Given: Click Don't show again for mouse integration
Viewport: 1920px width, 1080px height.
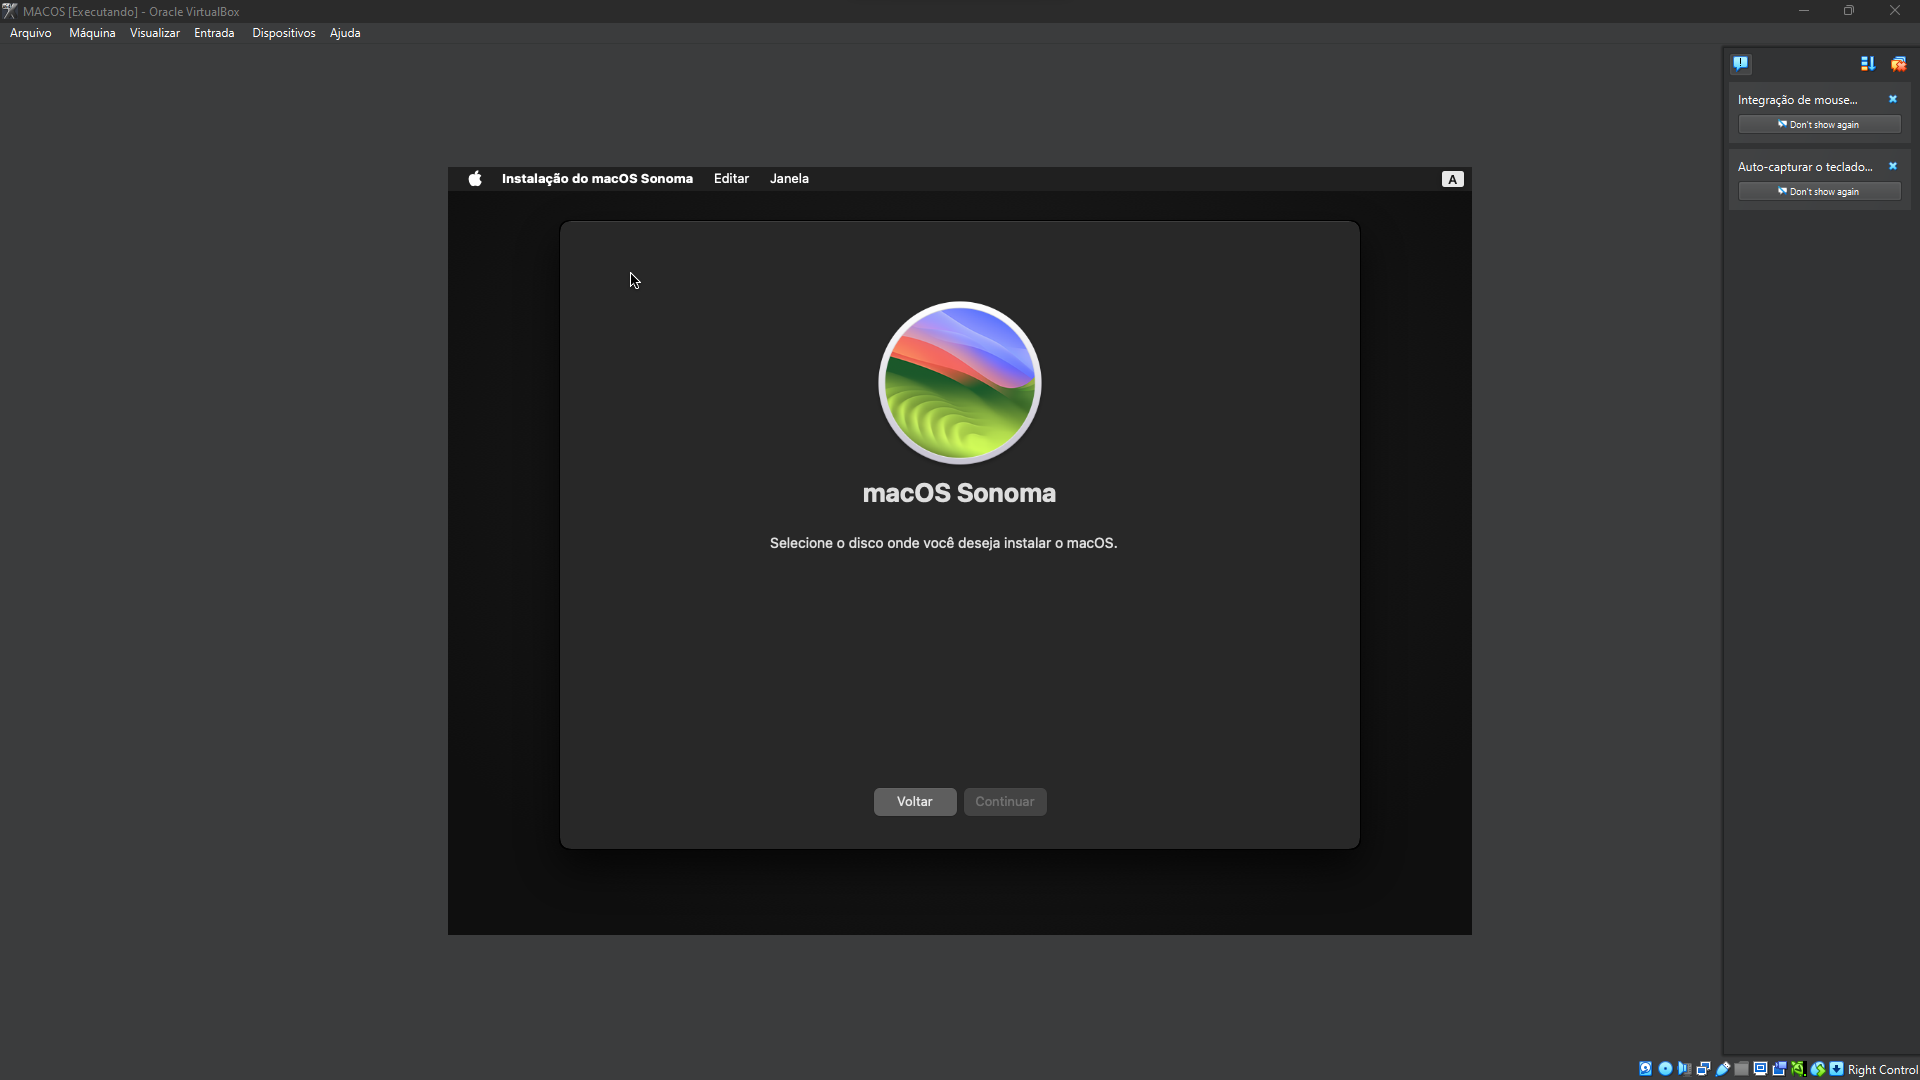Looking at the screenshot, I should 1819,124.
